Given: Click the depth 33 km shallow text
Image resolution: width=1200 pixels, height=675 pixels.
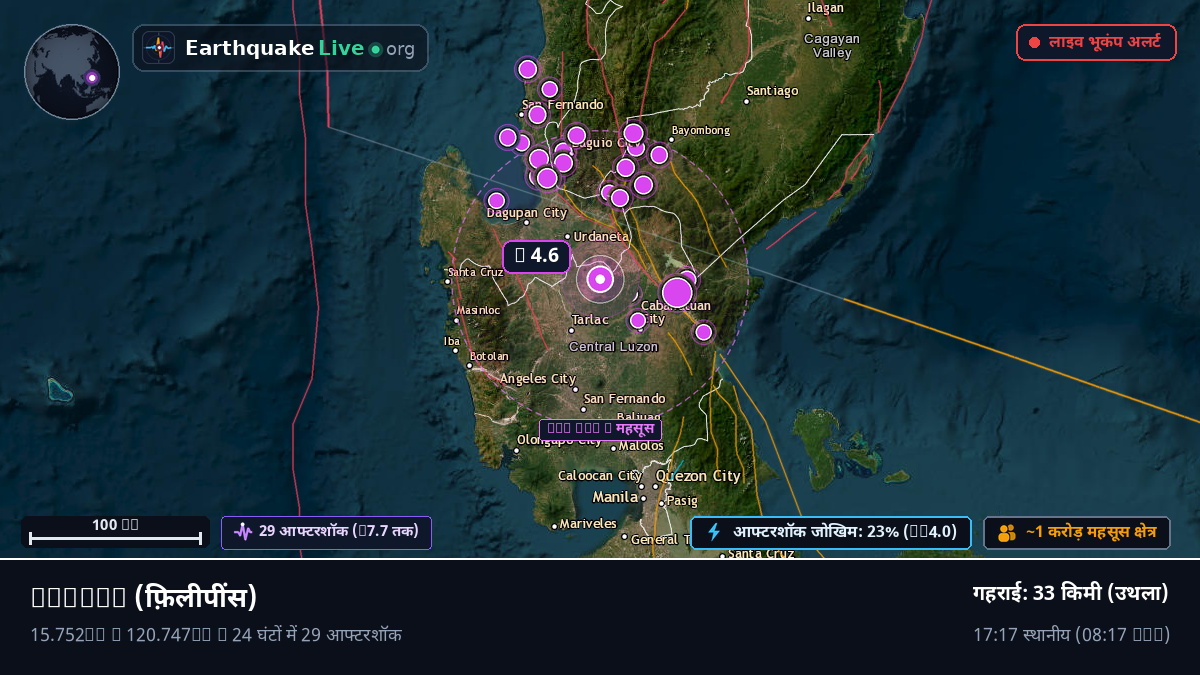Looking at the screenshot, I should (1071, 593).
